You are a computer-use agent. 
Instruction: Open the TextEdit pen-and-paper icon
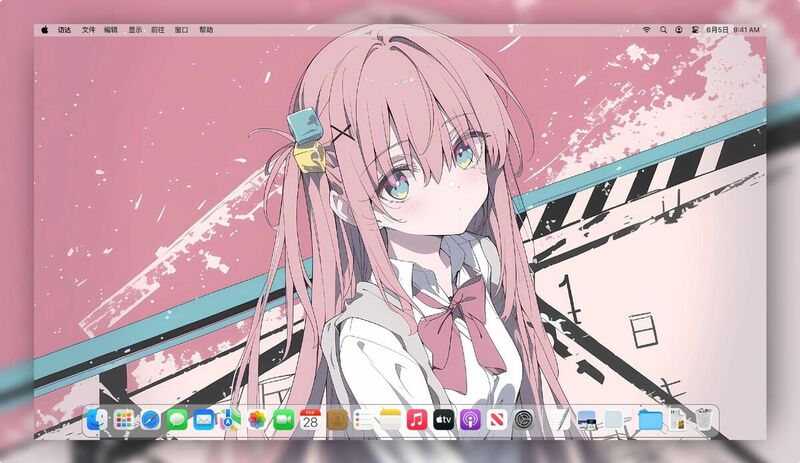(560, 420)
